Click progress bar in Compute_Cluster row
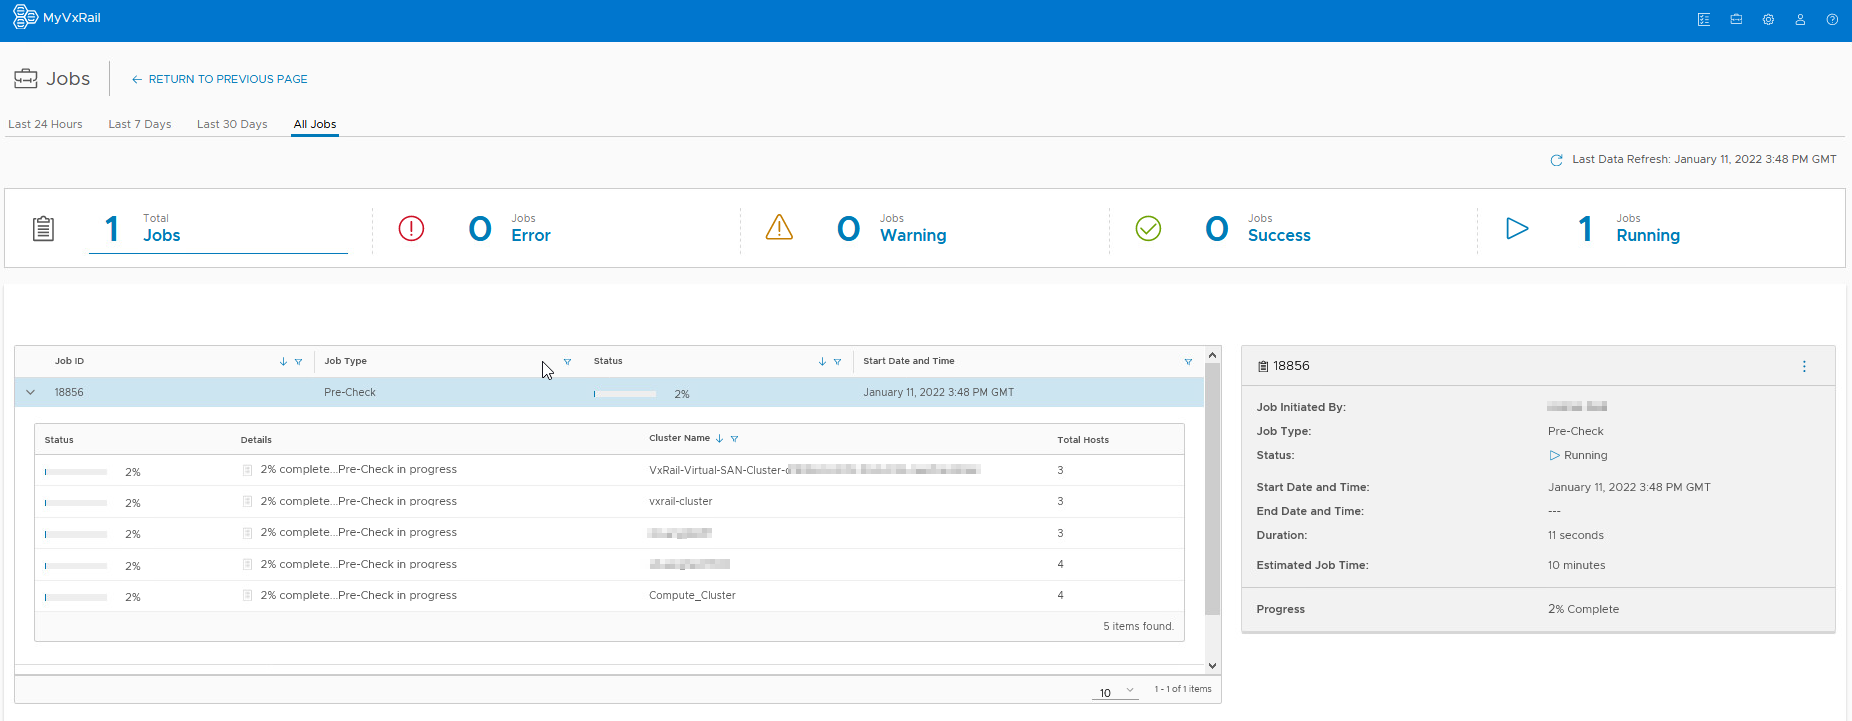 tap(76, 597)
